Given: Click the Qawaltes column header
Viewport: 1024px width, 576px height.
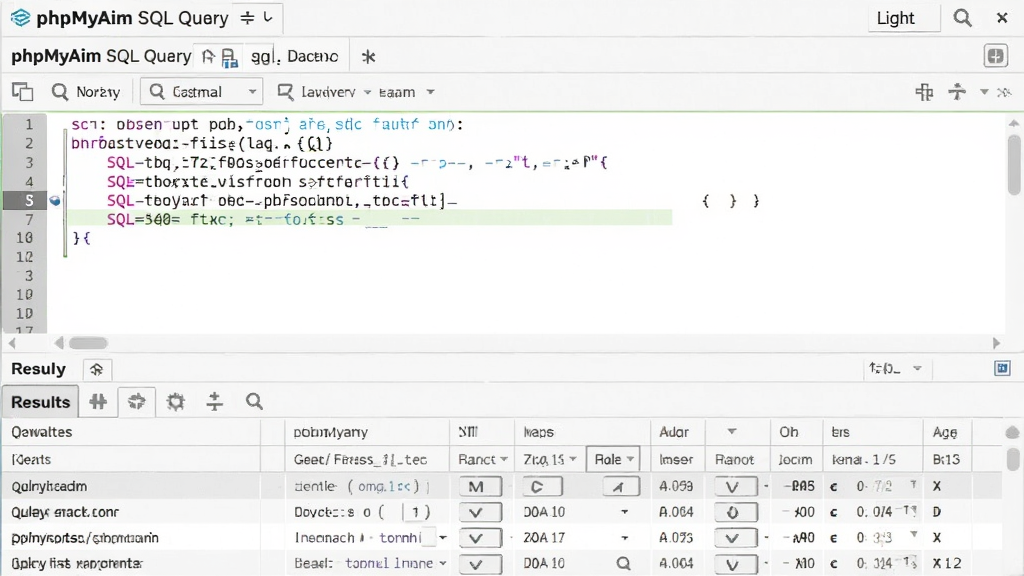Looking at the screenshot, I should tap(42, 432).
